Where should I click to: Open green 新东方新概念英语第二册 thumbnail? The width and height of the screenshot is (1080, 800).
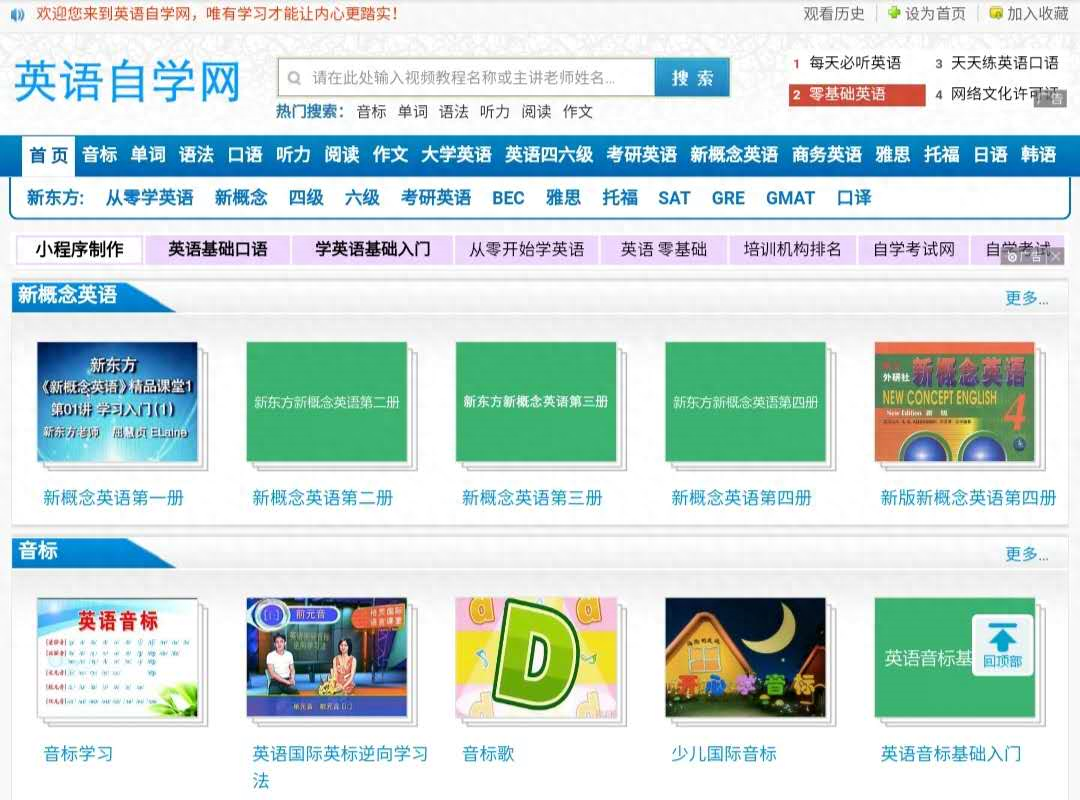click(326, 402)
